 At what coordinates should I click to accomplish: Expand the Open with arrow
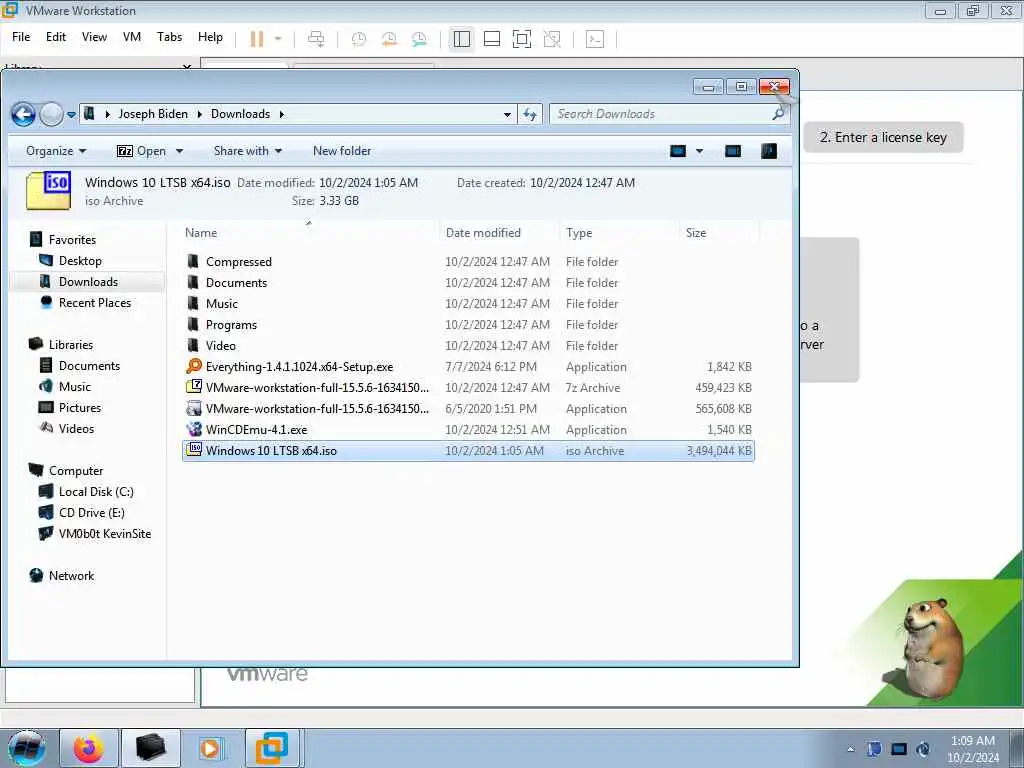(x=180, y=151)
